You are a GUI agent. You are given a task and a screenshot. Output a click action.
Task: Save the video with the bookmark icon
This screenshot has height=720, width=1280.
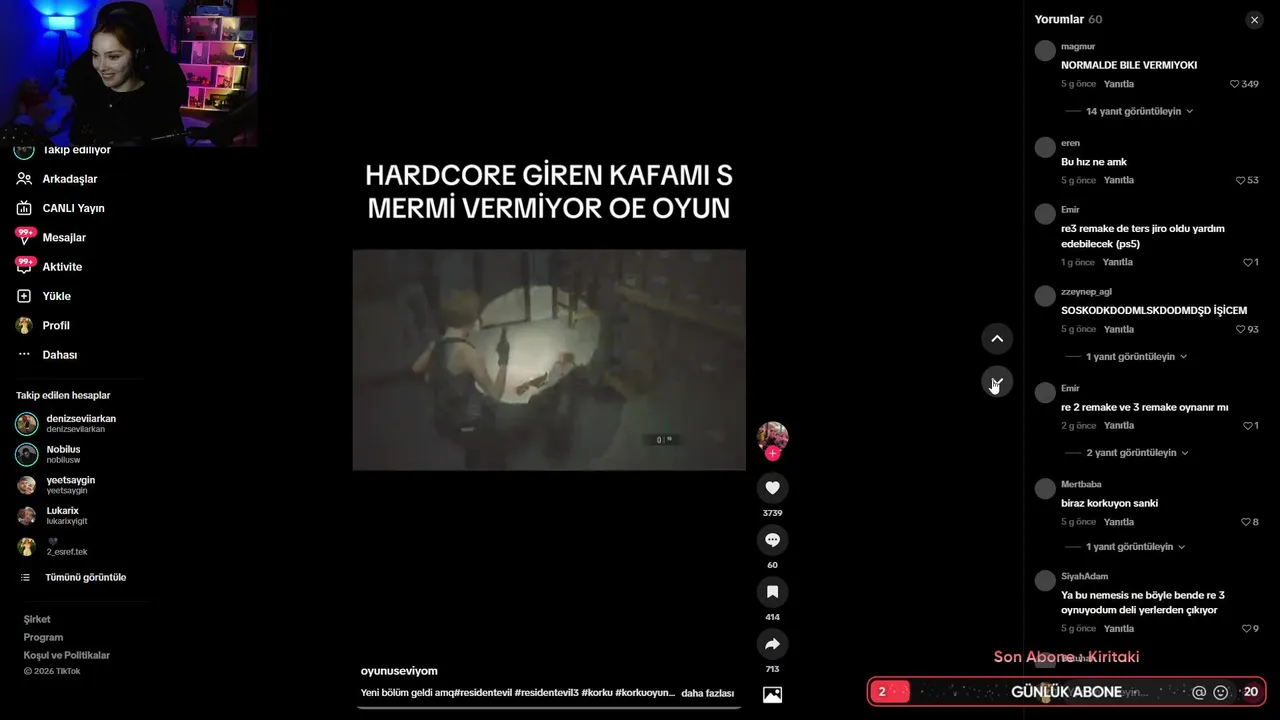[x=772, y=592]
